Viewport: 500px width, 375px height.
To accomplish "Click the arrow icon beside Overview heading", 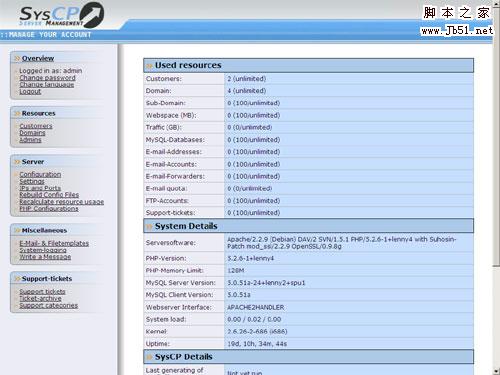I will 17,58.
